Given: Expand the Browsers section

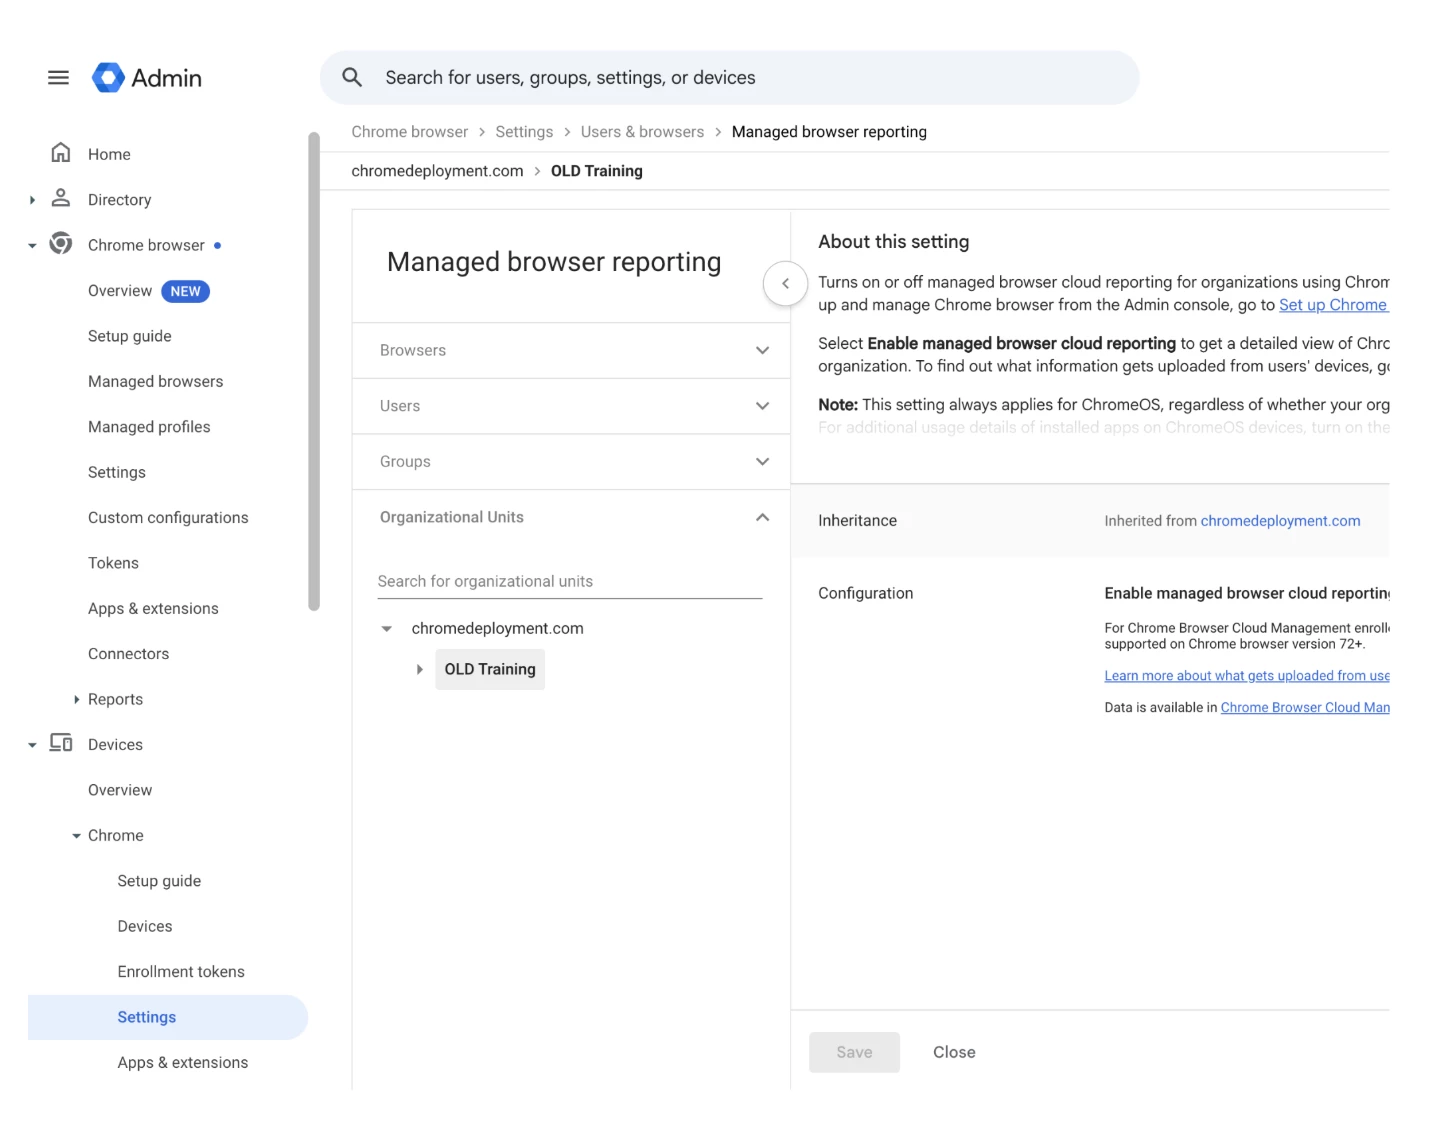Looking at the screenshot, I should pos(571,351).
